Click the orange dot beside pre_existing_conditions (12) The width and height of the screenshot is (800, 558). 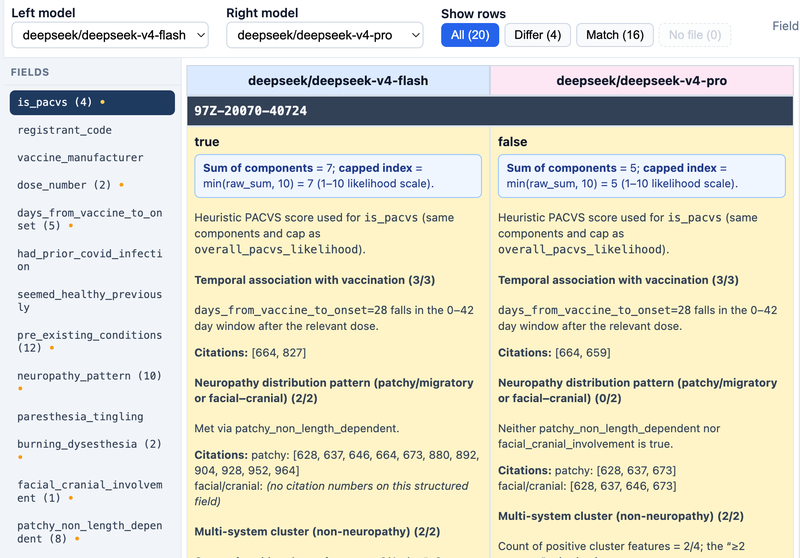pos(52,348)
